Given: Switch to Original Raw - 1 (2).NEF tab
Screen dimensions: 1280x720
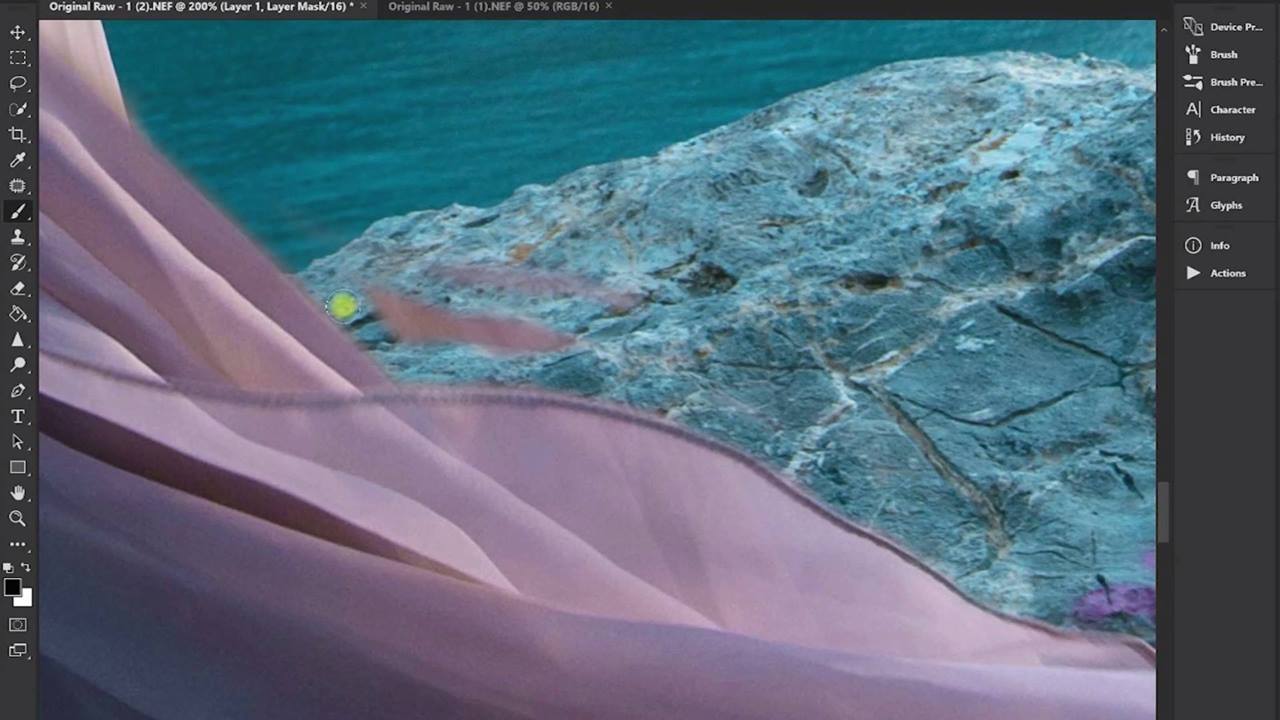Looking at the screenshot, I should [x=201, y=6].
